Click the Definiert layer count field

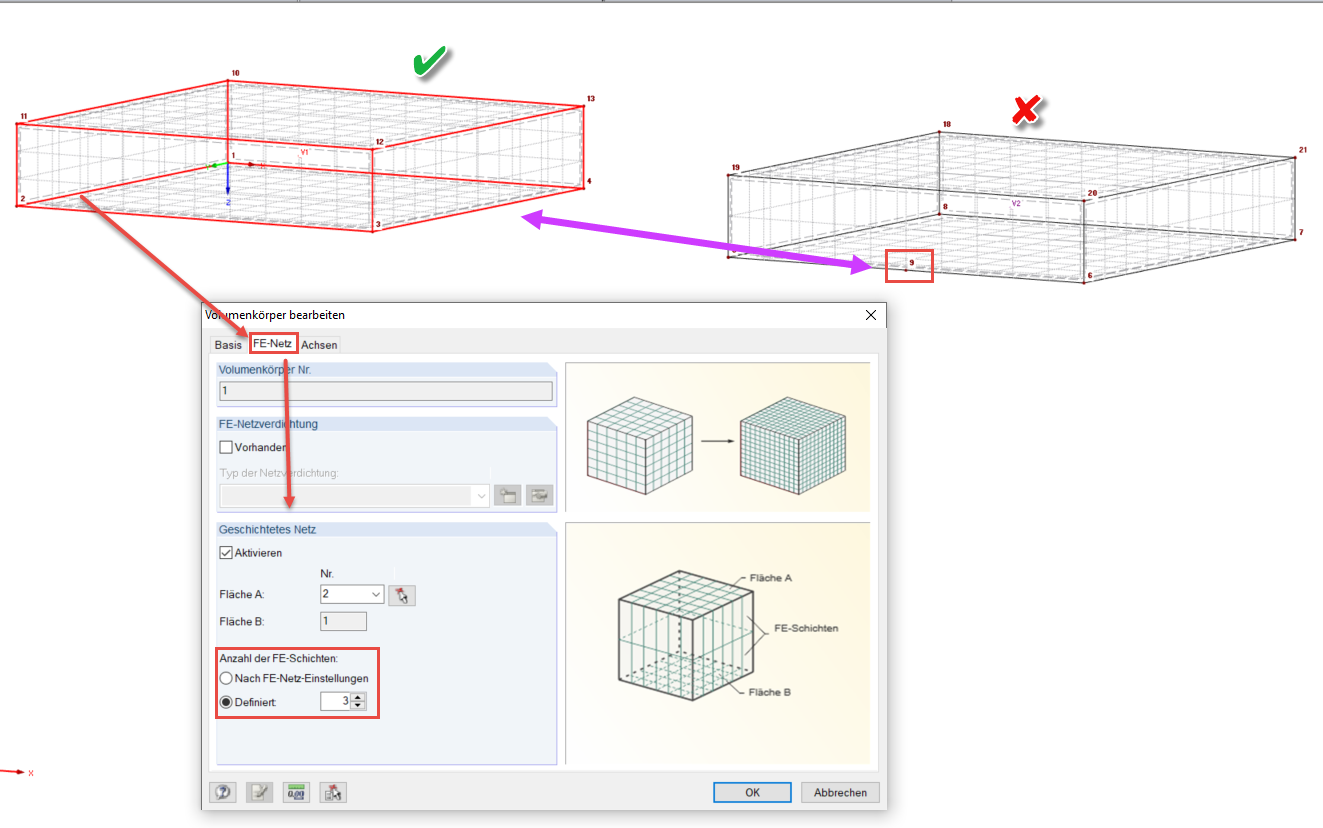pyautogui.click(x=336, y=702)
